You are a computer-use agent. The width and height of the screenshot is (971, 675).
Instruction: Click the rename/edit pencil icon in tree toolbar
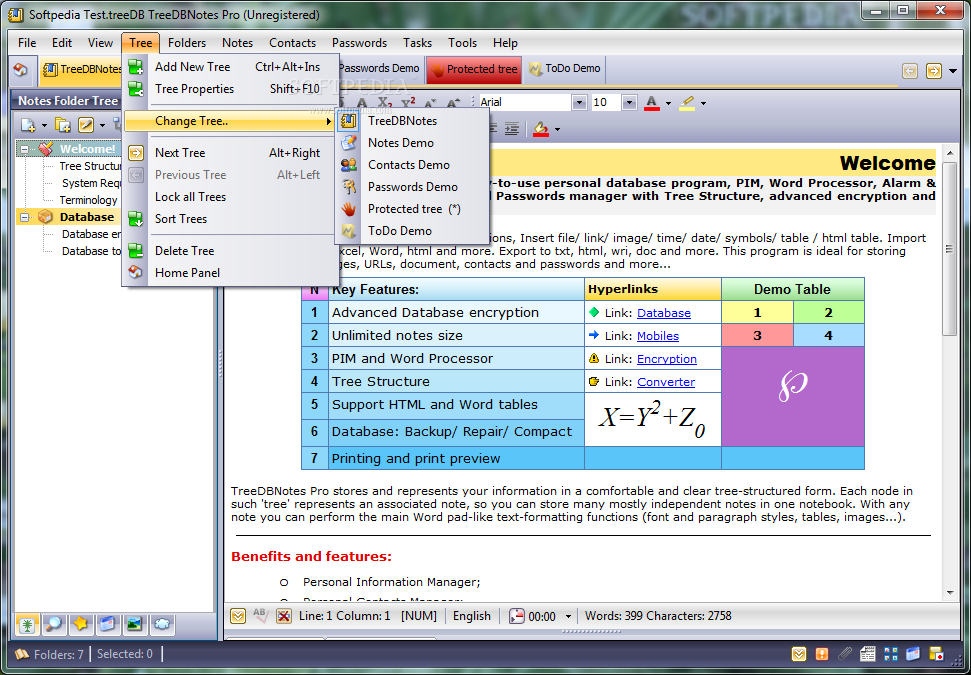point(86,126)
